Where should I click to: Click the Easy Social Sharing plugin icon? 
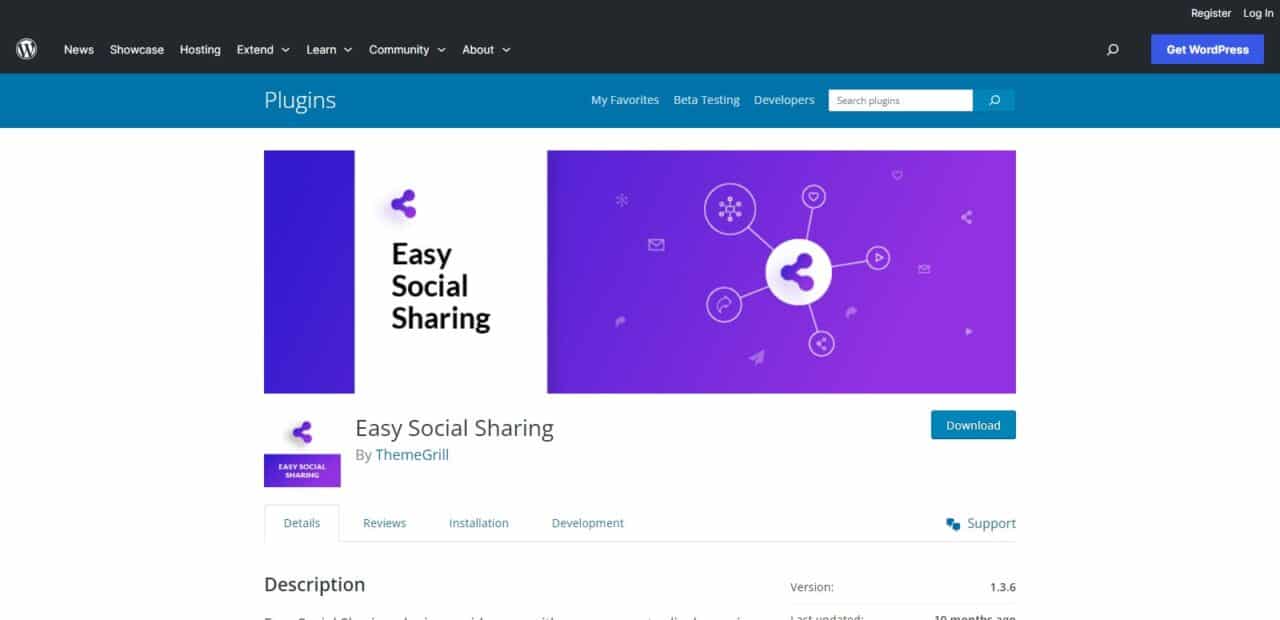(302, 449)
